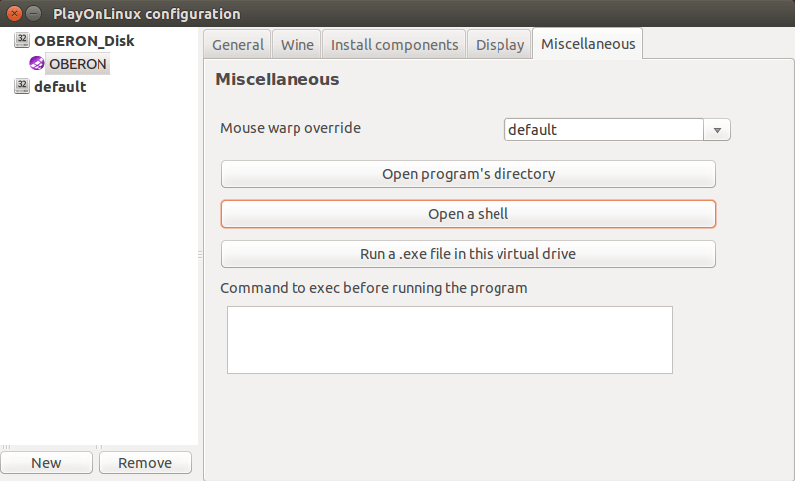
Task: Open the Wine tab
Action: pyautogui.click(x=297, y=44)
